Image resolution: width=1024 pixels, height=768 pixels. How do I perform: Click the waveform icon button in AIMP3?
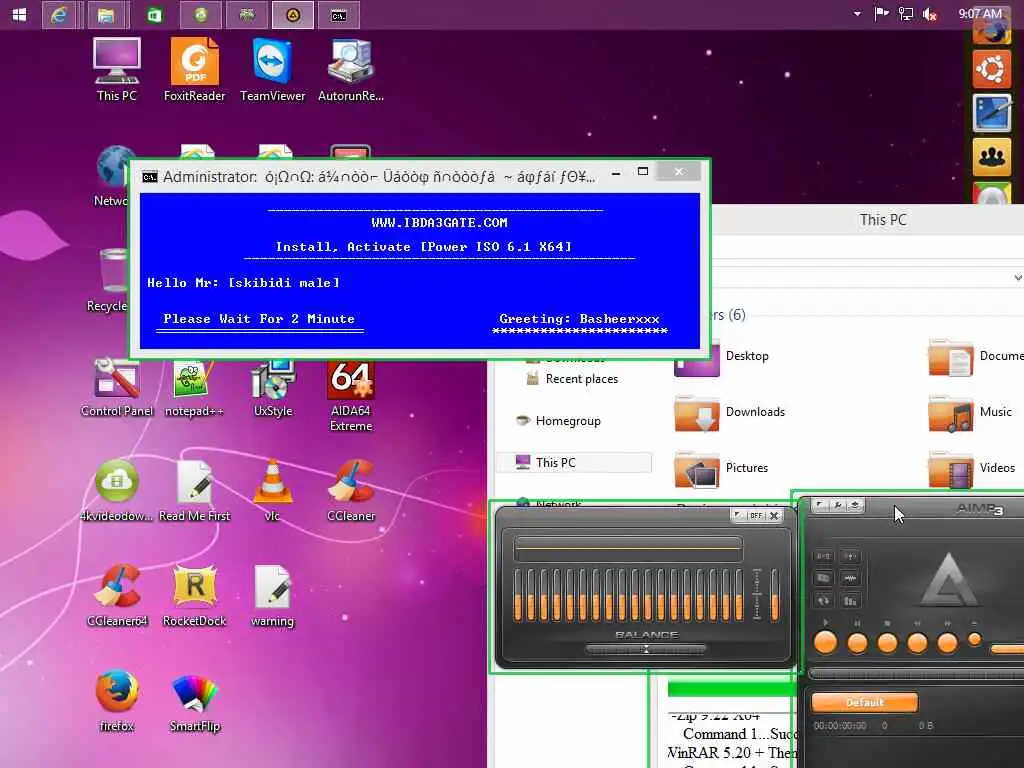click(850, 578)
